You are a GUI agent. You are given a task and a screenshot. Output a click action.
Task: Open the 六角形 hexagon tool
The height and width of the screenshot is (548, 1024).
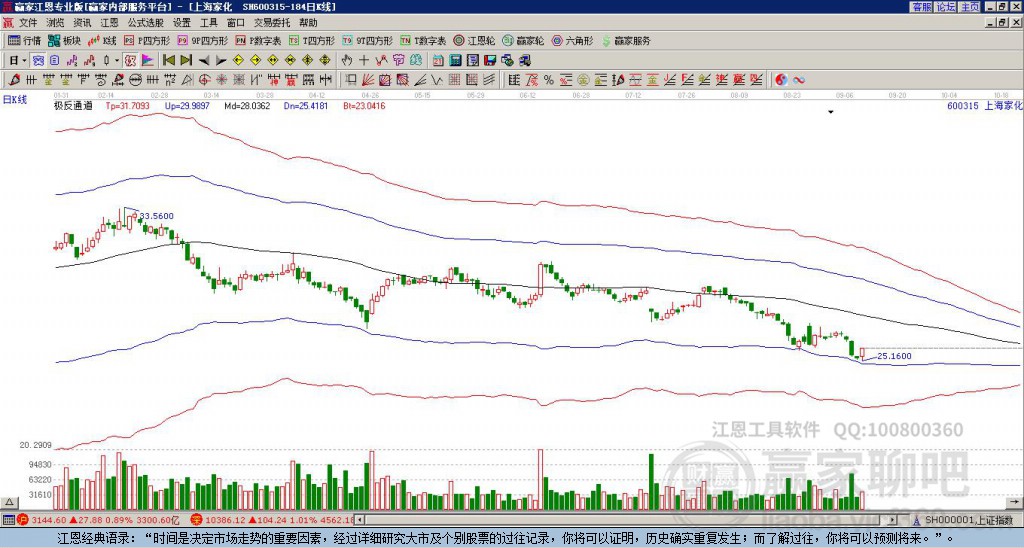pos(573,40)
